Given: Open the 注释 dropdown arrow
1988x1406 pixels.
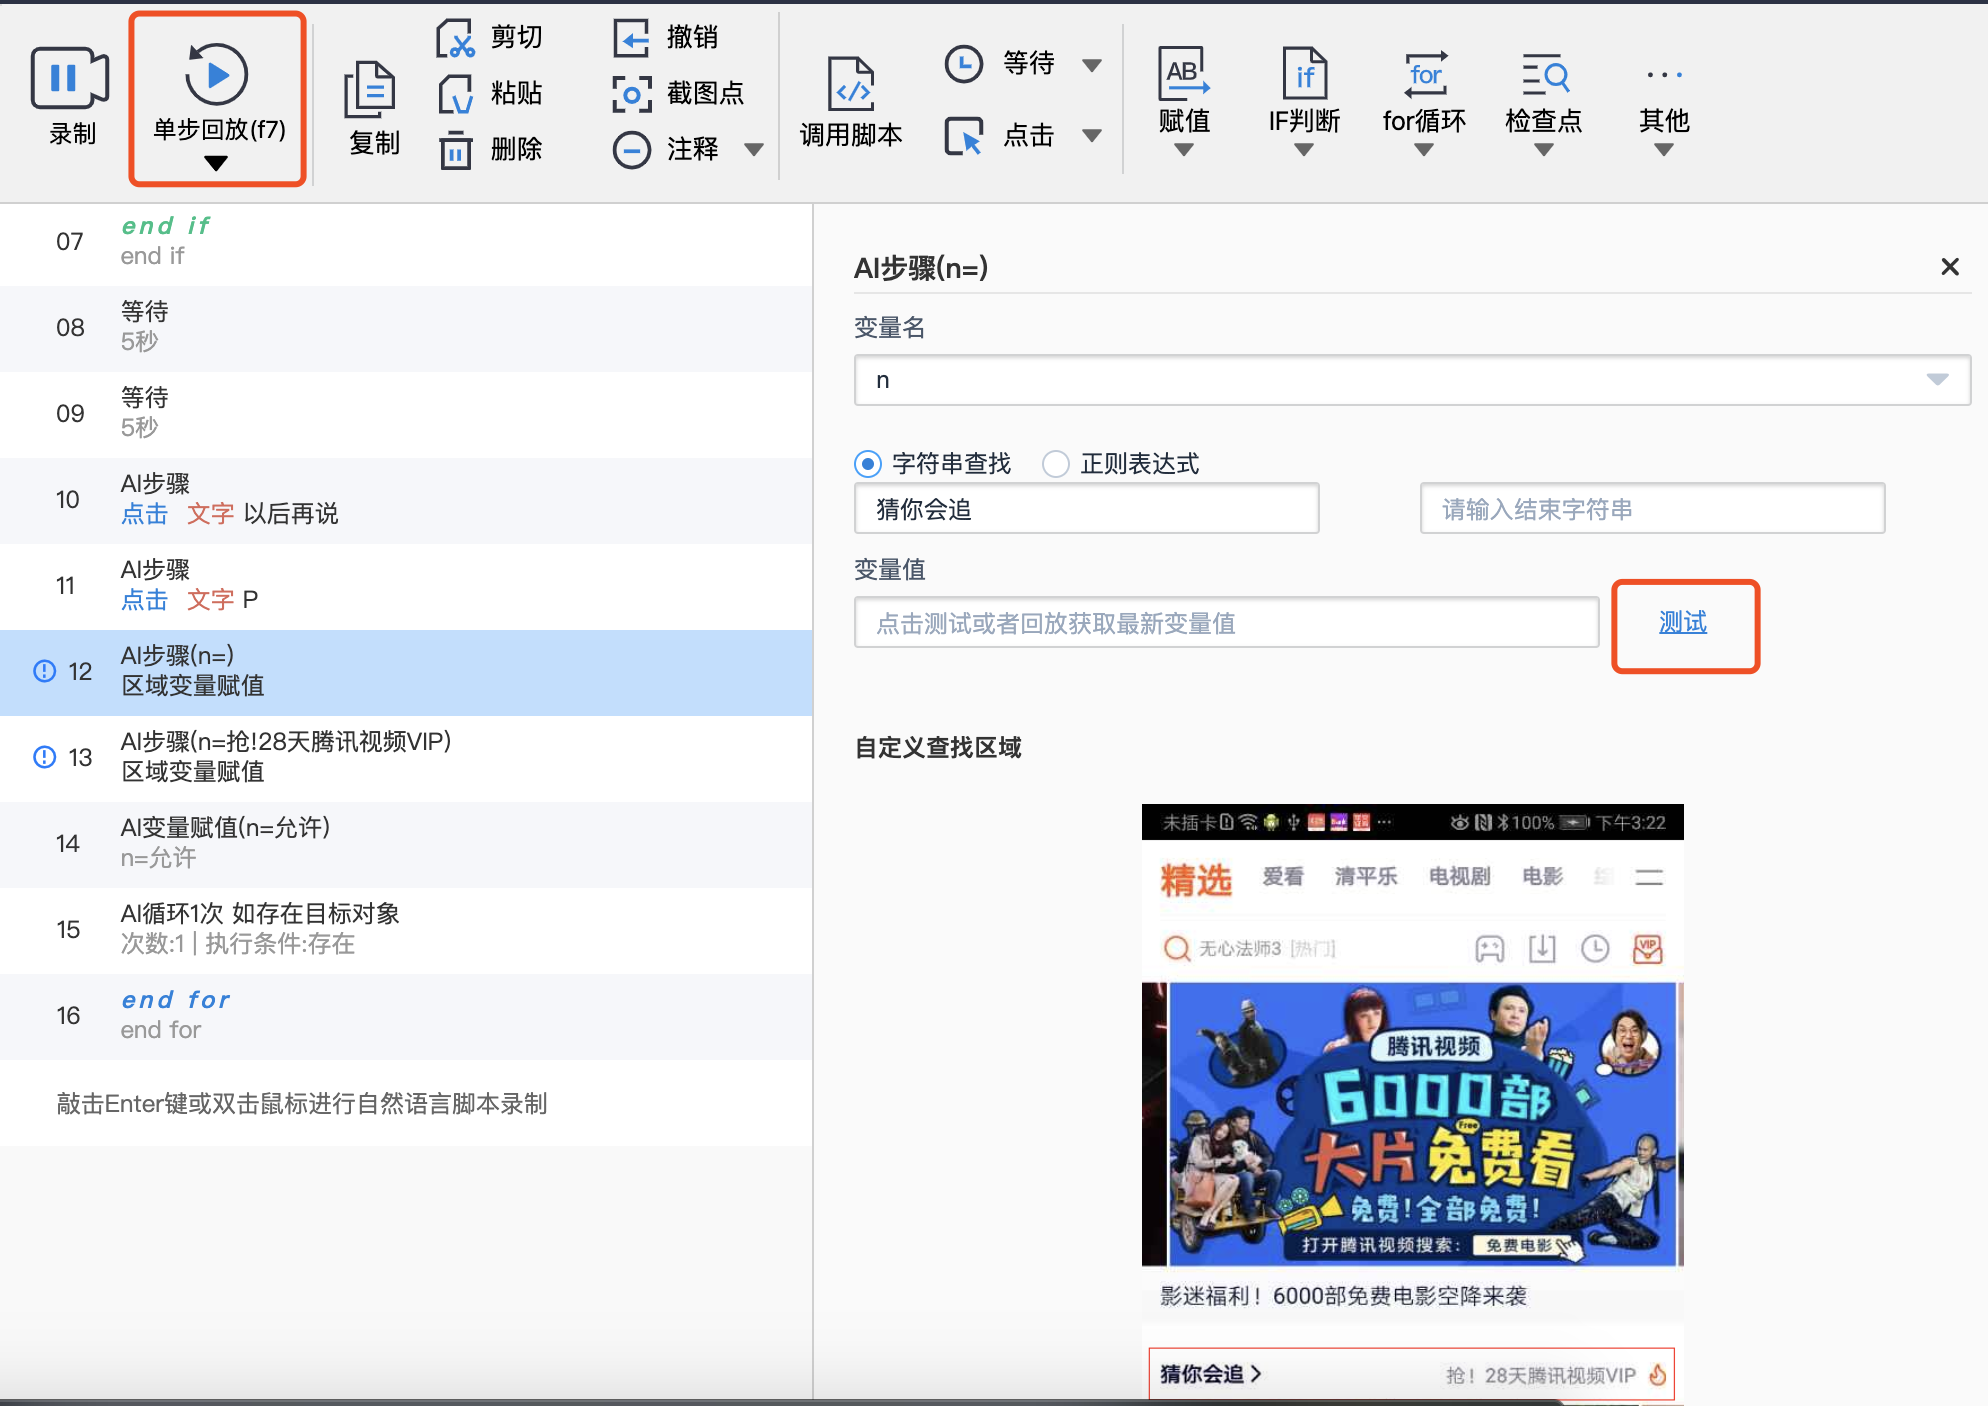Looking at the screenshot, I should click(x=754, y=150).
